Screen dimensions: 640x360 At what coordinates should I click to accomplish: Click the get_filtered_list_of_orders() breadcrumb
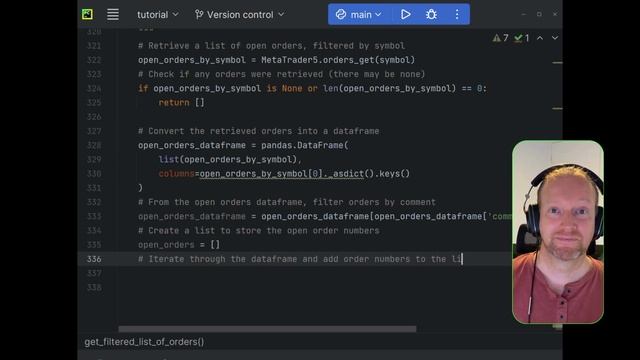point(144,342)
